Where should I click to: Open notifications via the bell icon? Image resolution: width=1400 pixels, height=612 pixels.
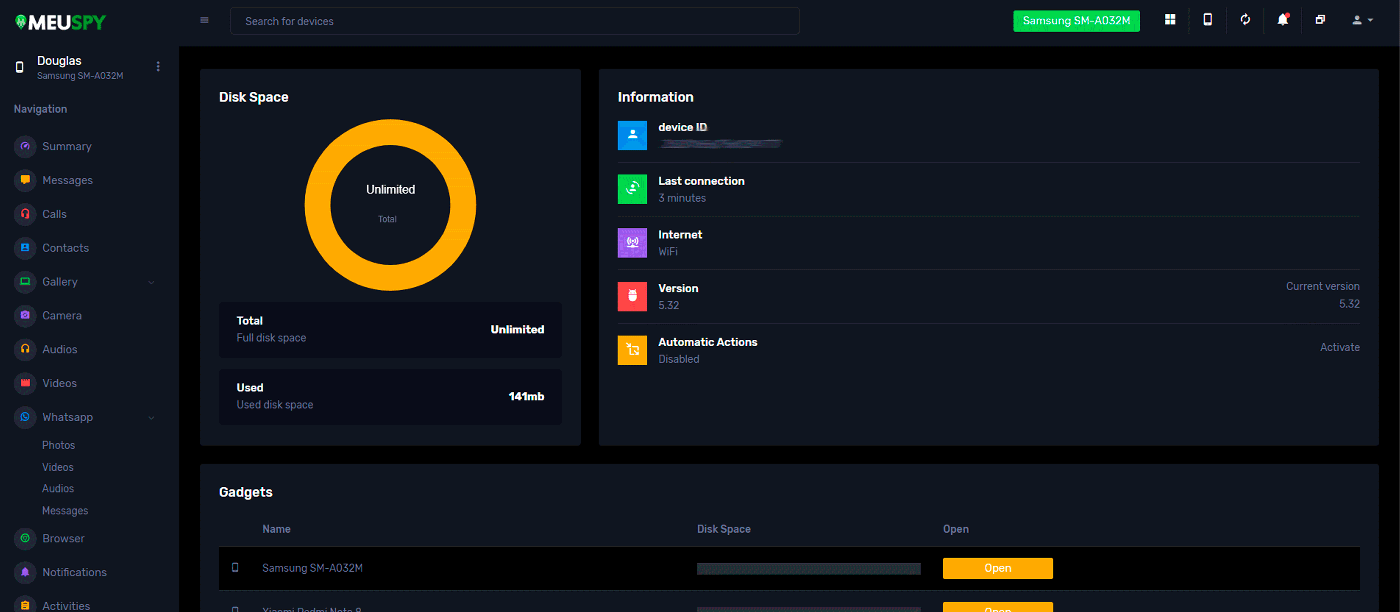coord(1282,20)
